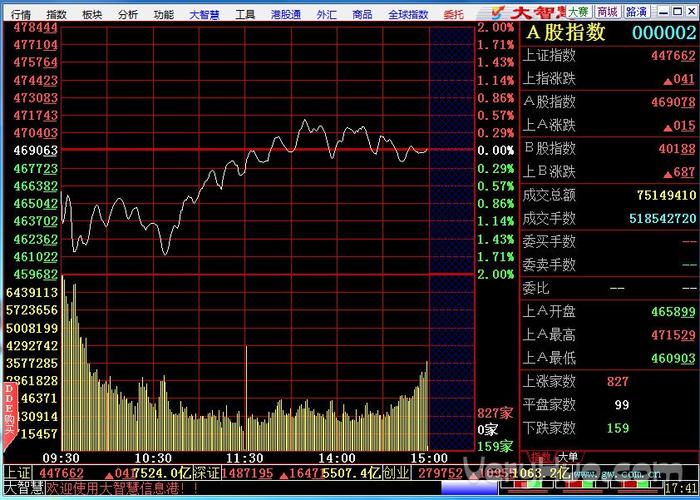The width and height of the screenshot is (700, 500).
Task: Minimize the 大智慧 window
Action: 664,11
